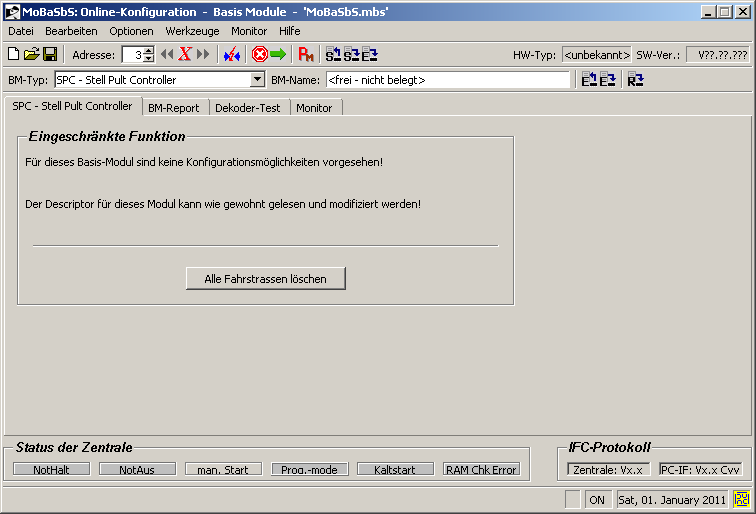Skip to previous address with double-left arrows
This screenshot has height=514, width=756.
[x=167, y=55]
